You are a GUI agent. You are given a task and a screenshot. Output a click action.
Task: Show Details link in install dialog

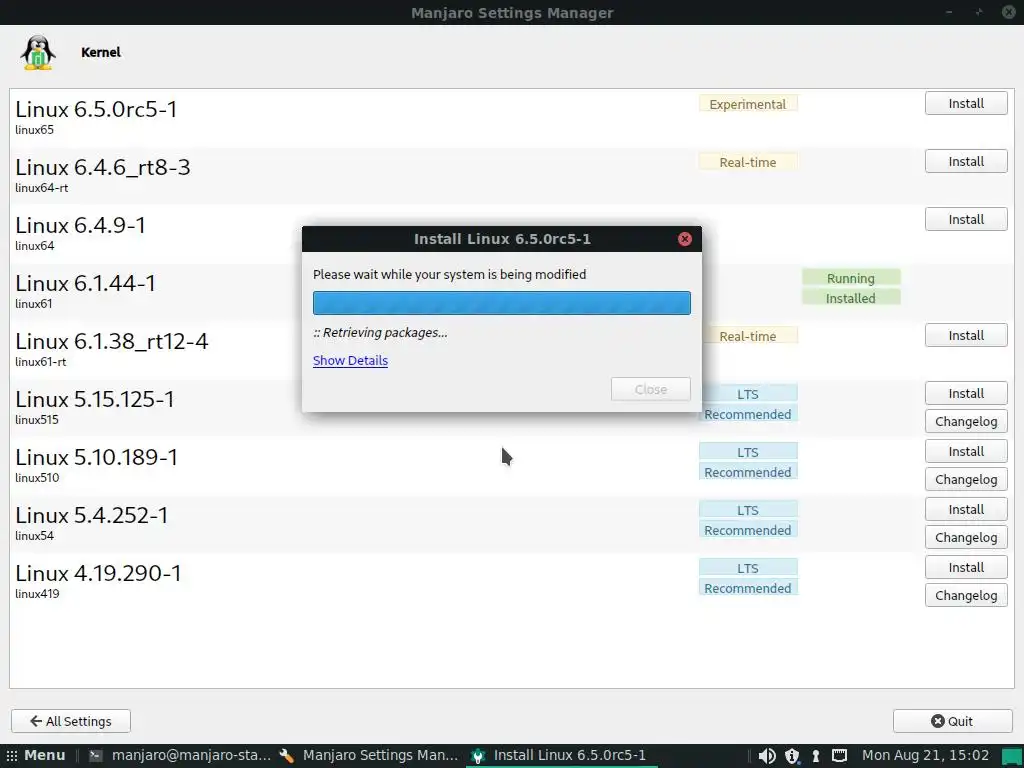pos(350,360)
